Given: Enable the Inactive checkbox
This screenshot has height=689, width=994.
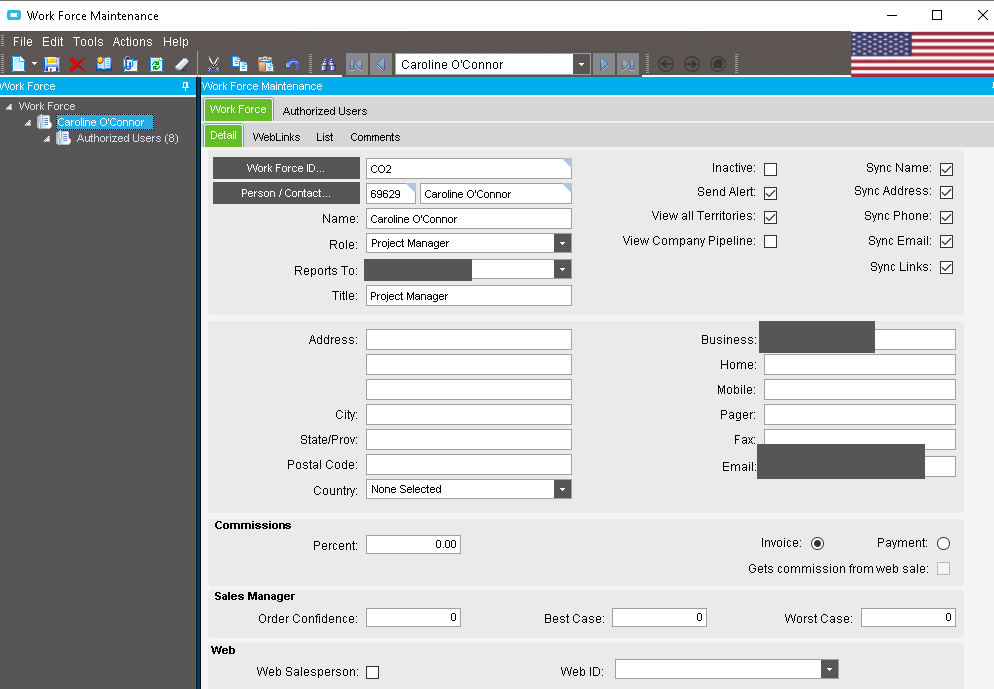Looking at the screenshot, I should tap(770, 169).
